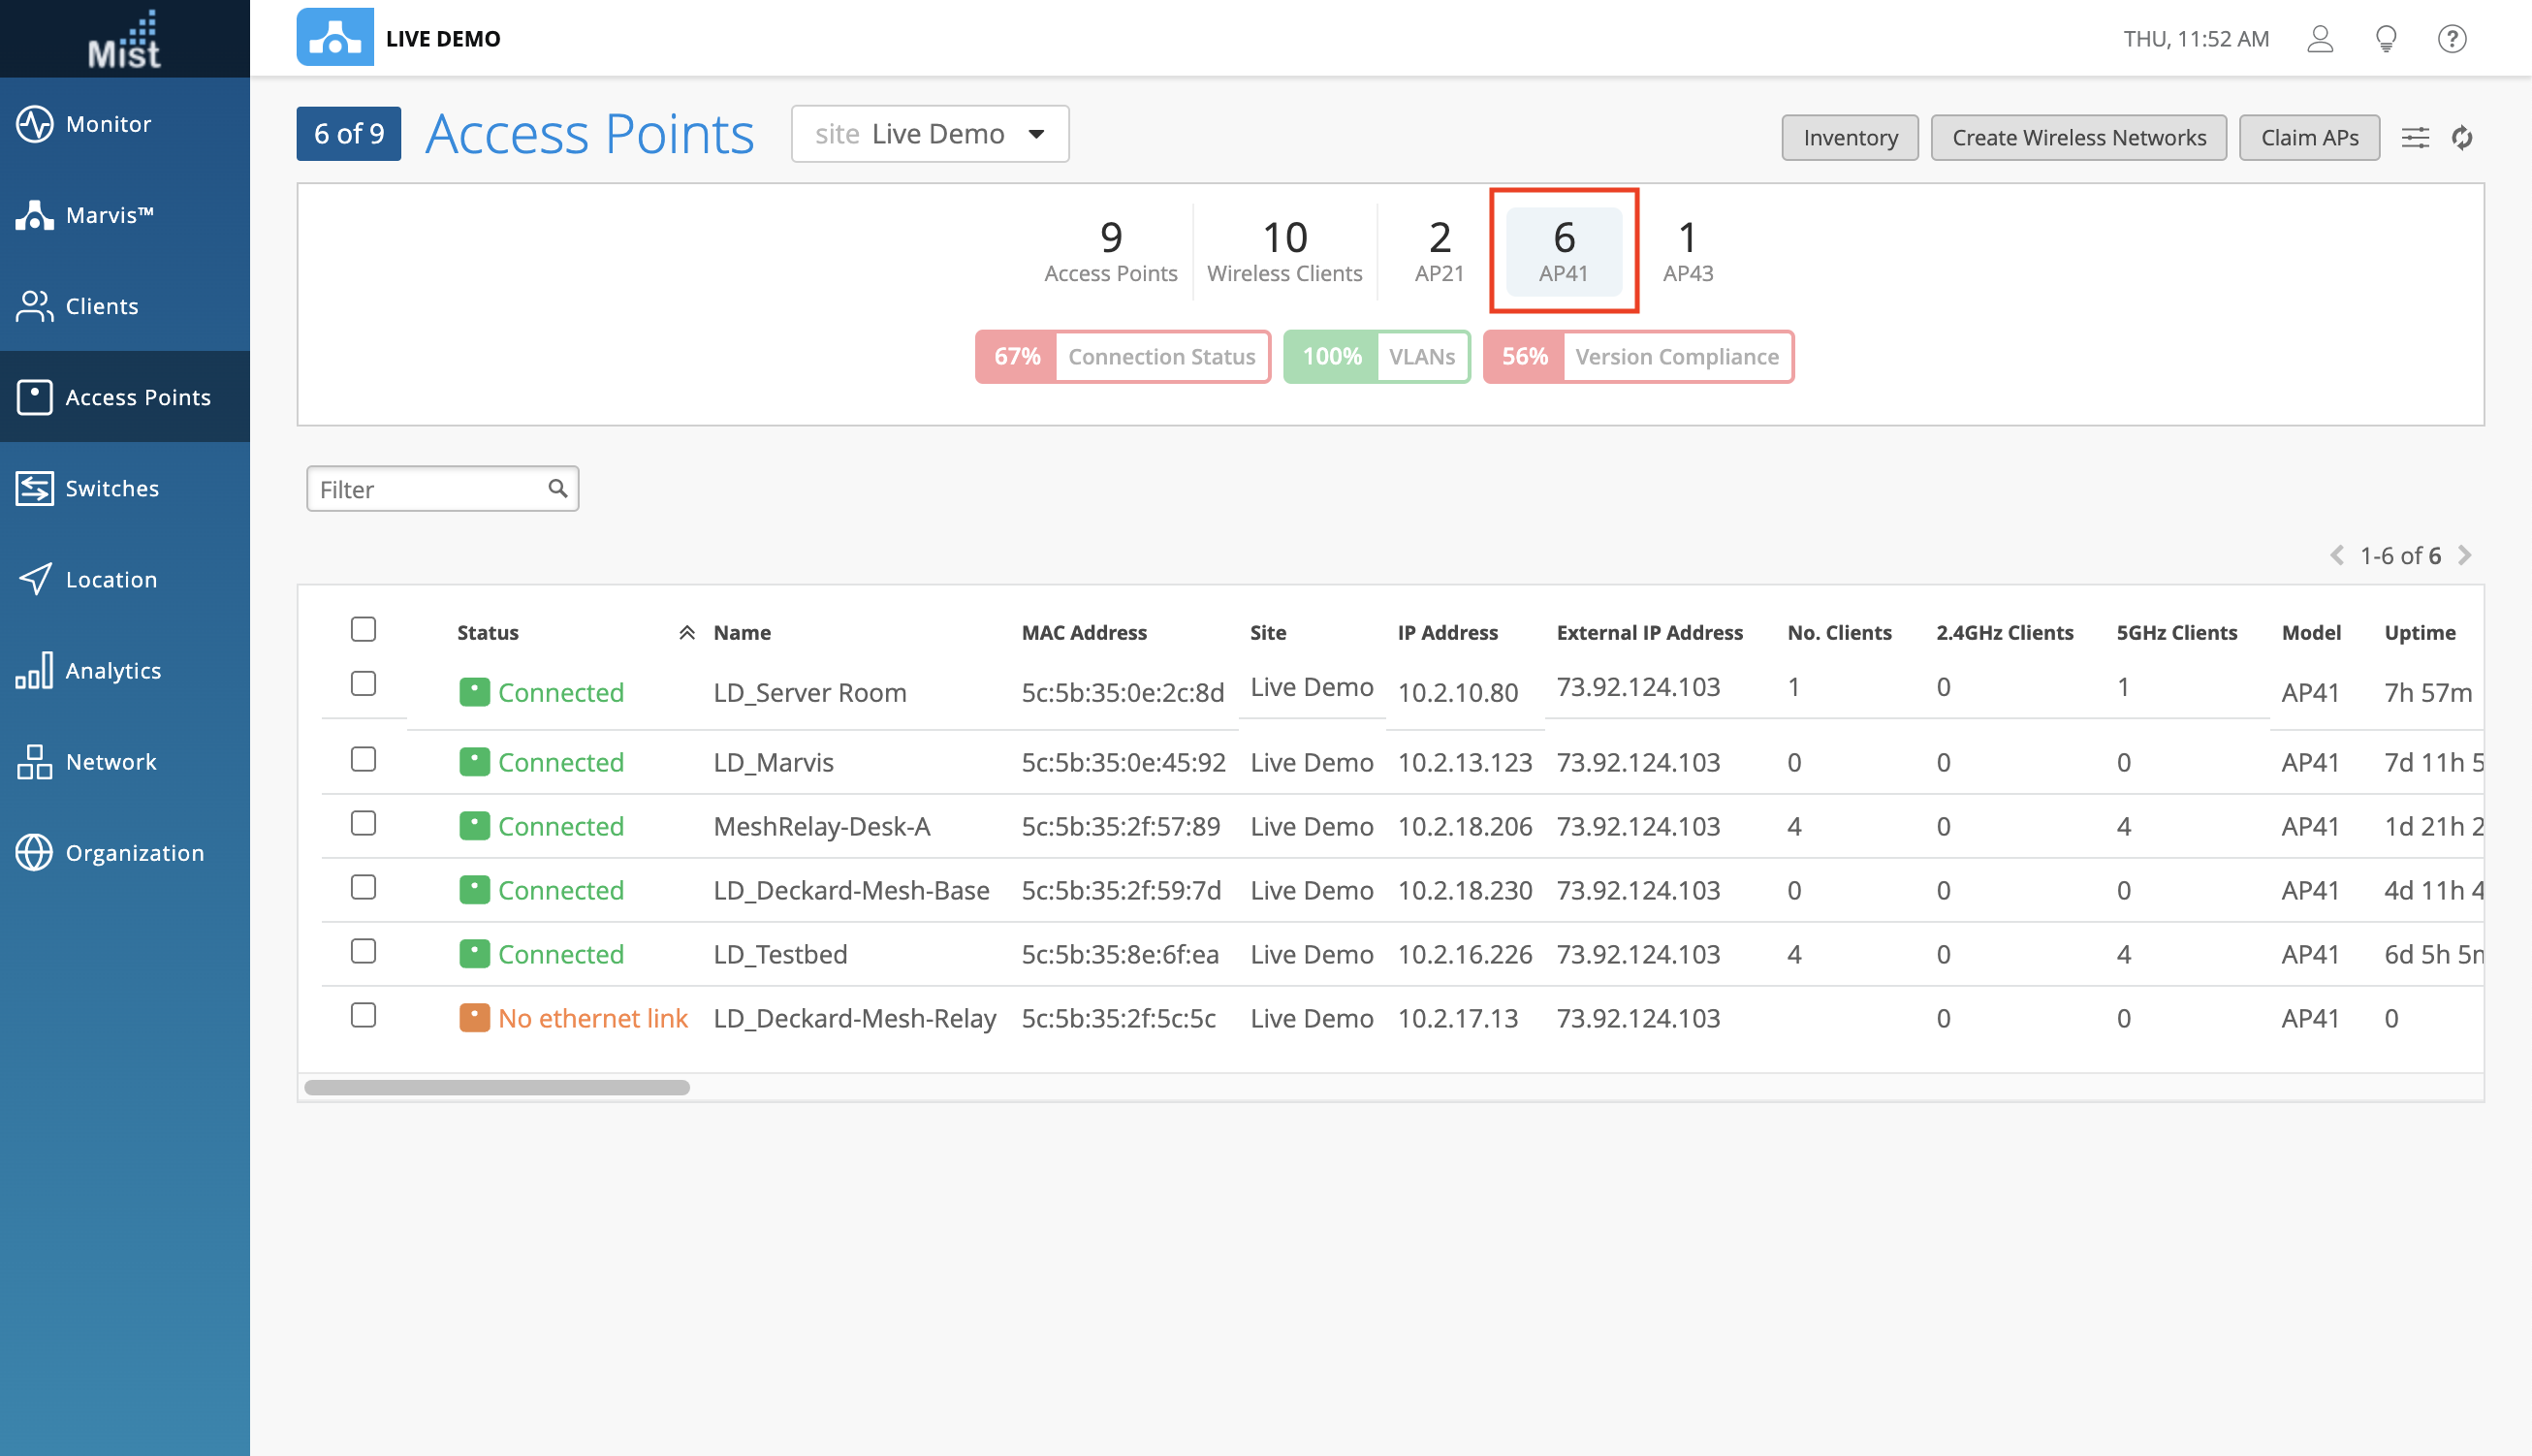The width and height of the screenshot is (2532, 1456).
Task: Click the refresh icon near Claim APs
Action: (x=2462, y=137)
